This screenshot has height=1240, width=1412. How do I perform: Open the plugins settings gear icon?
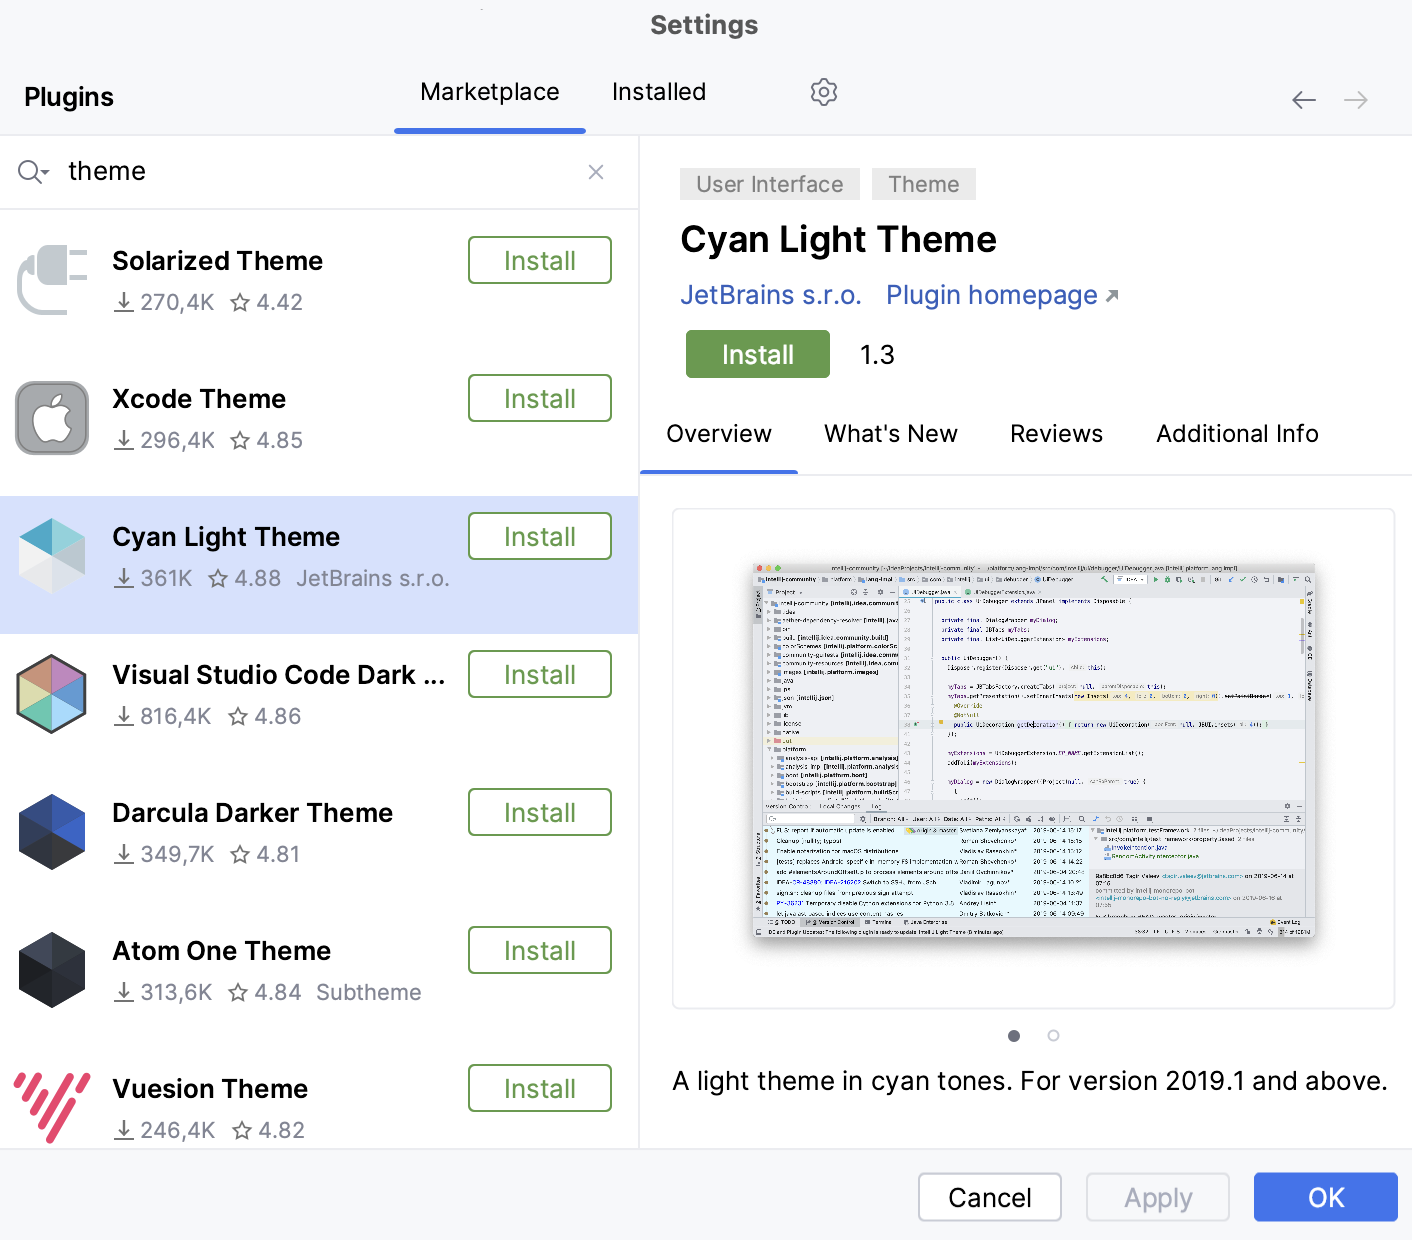(823, 92)
